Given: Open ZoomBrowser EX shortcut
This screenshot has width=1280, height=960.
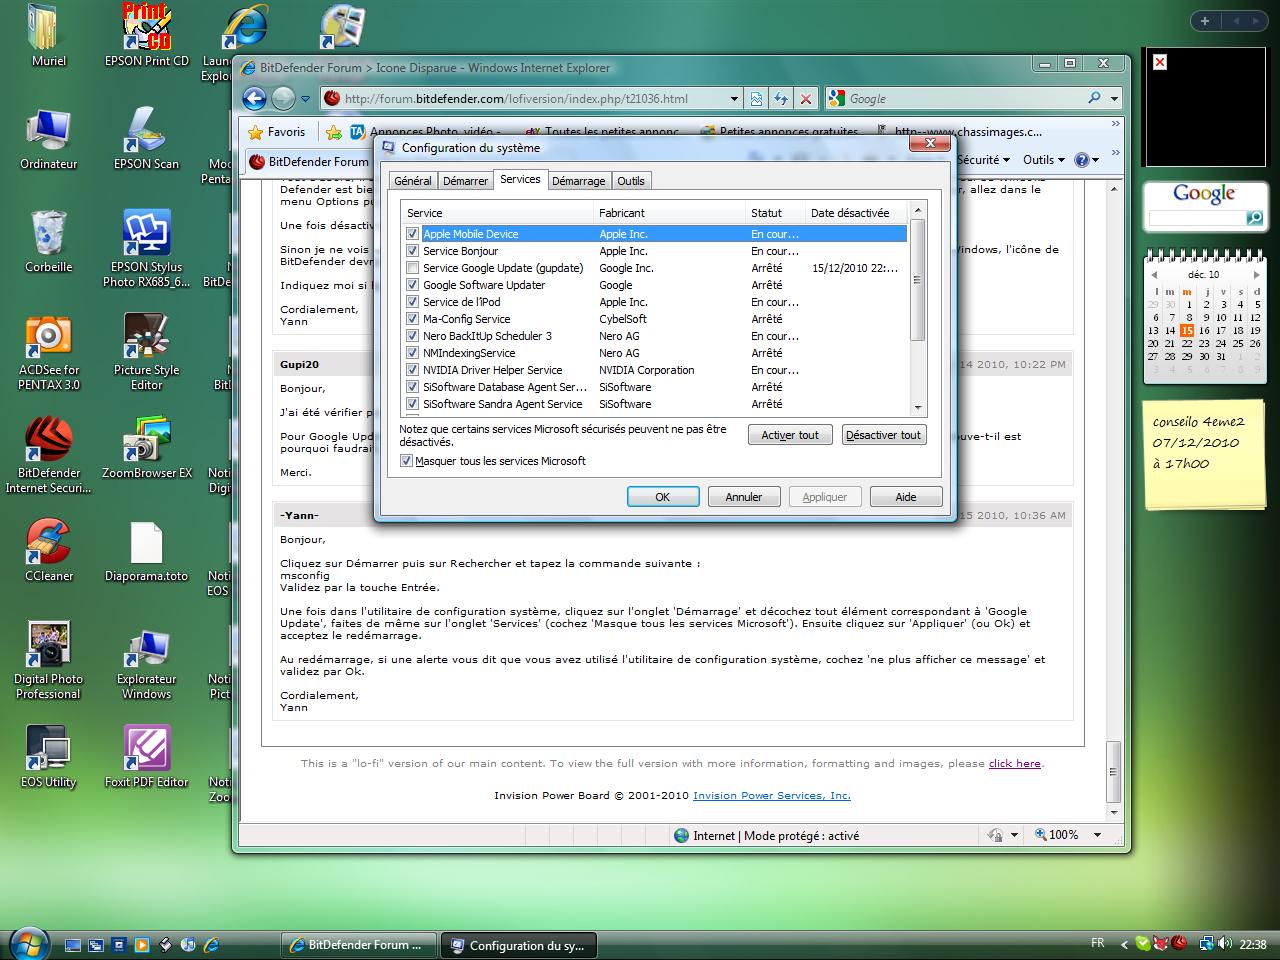Looking at the screenshot, I should 146,447.
